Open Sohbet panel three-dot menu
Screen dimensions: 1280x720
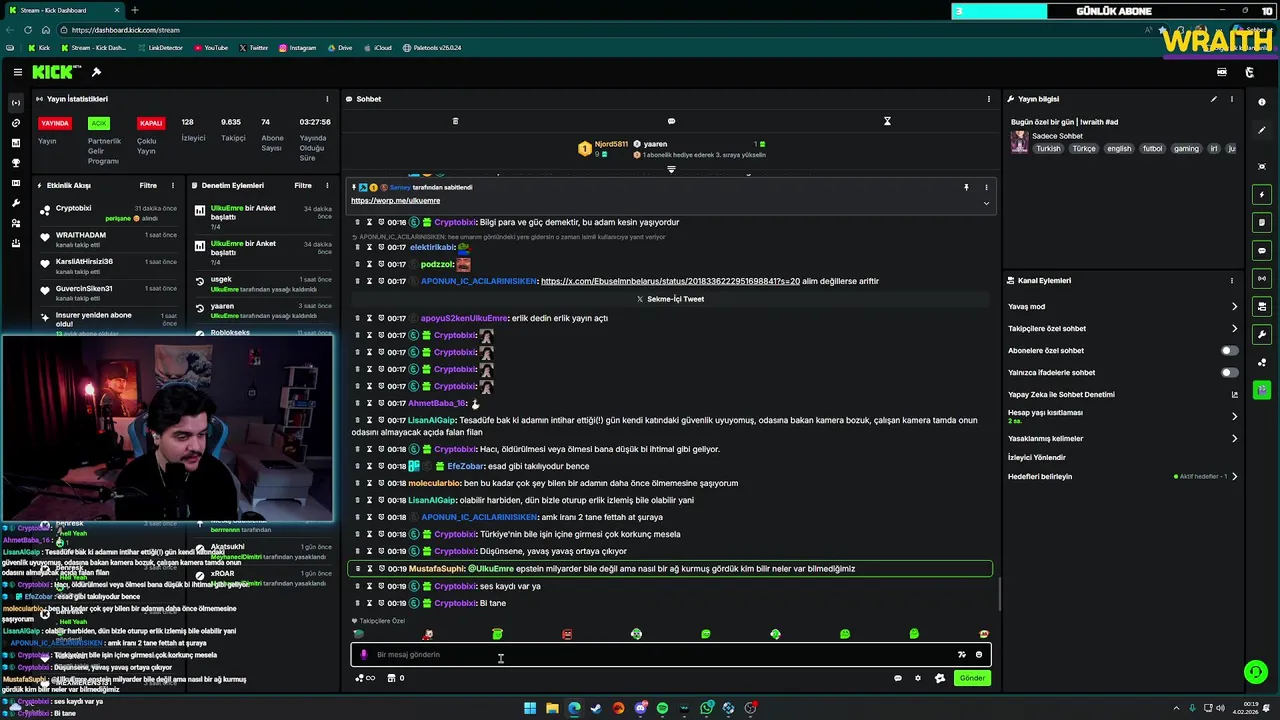(989, 99)
